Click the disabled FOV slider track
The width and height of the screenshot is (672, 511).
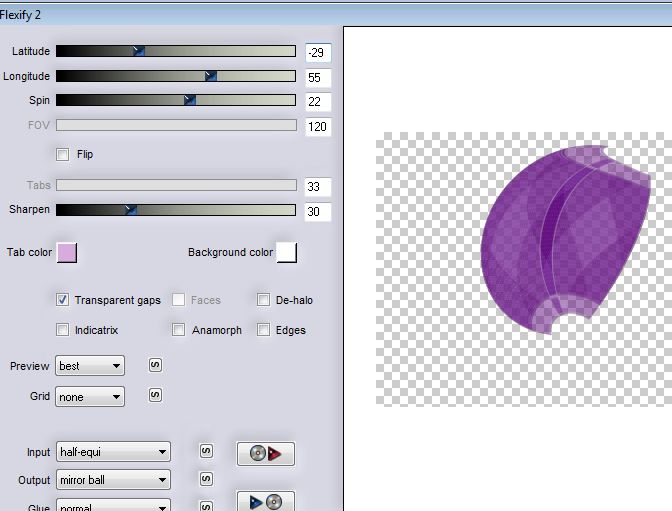(x=176, y=125)
